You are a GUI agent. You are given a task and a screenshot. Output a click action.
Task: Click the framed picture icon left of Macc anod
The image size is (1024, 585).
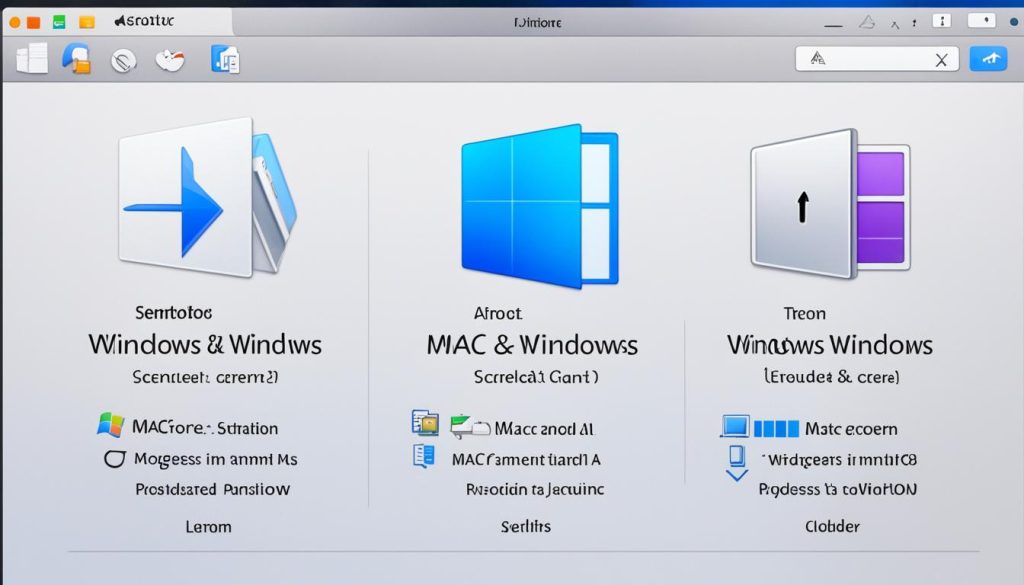pyautogui.click(x=425, y=422)
